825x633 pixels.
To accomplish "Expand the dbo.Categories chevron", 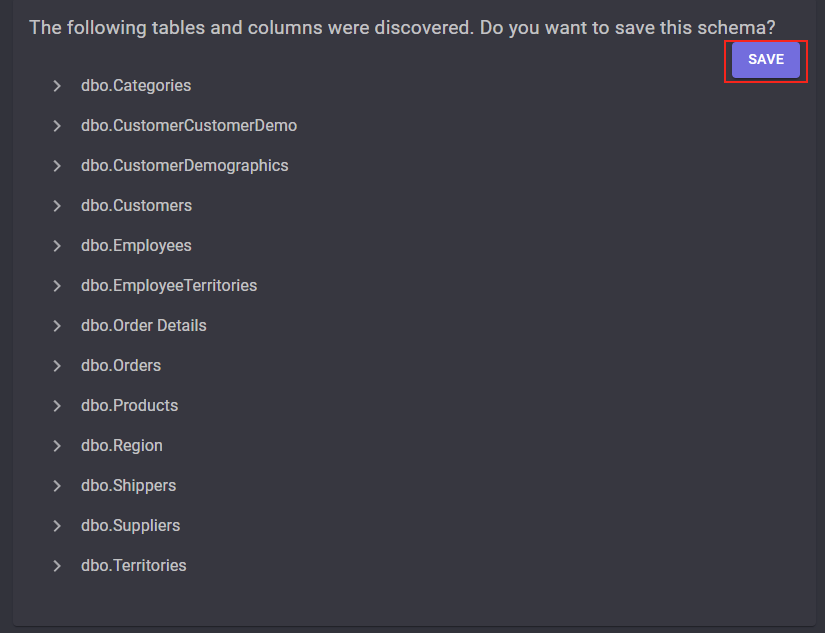I will [x=57, y=86].
